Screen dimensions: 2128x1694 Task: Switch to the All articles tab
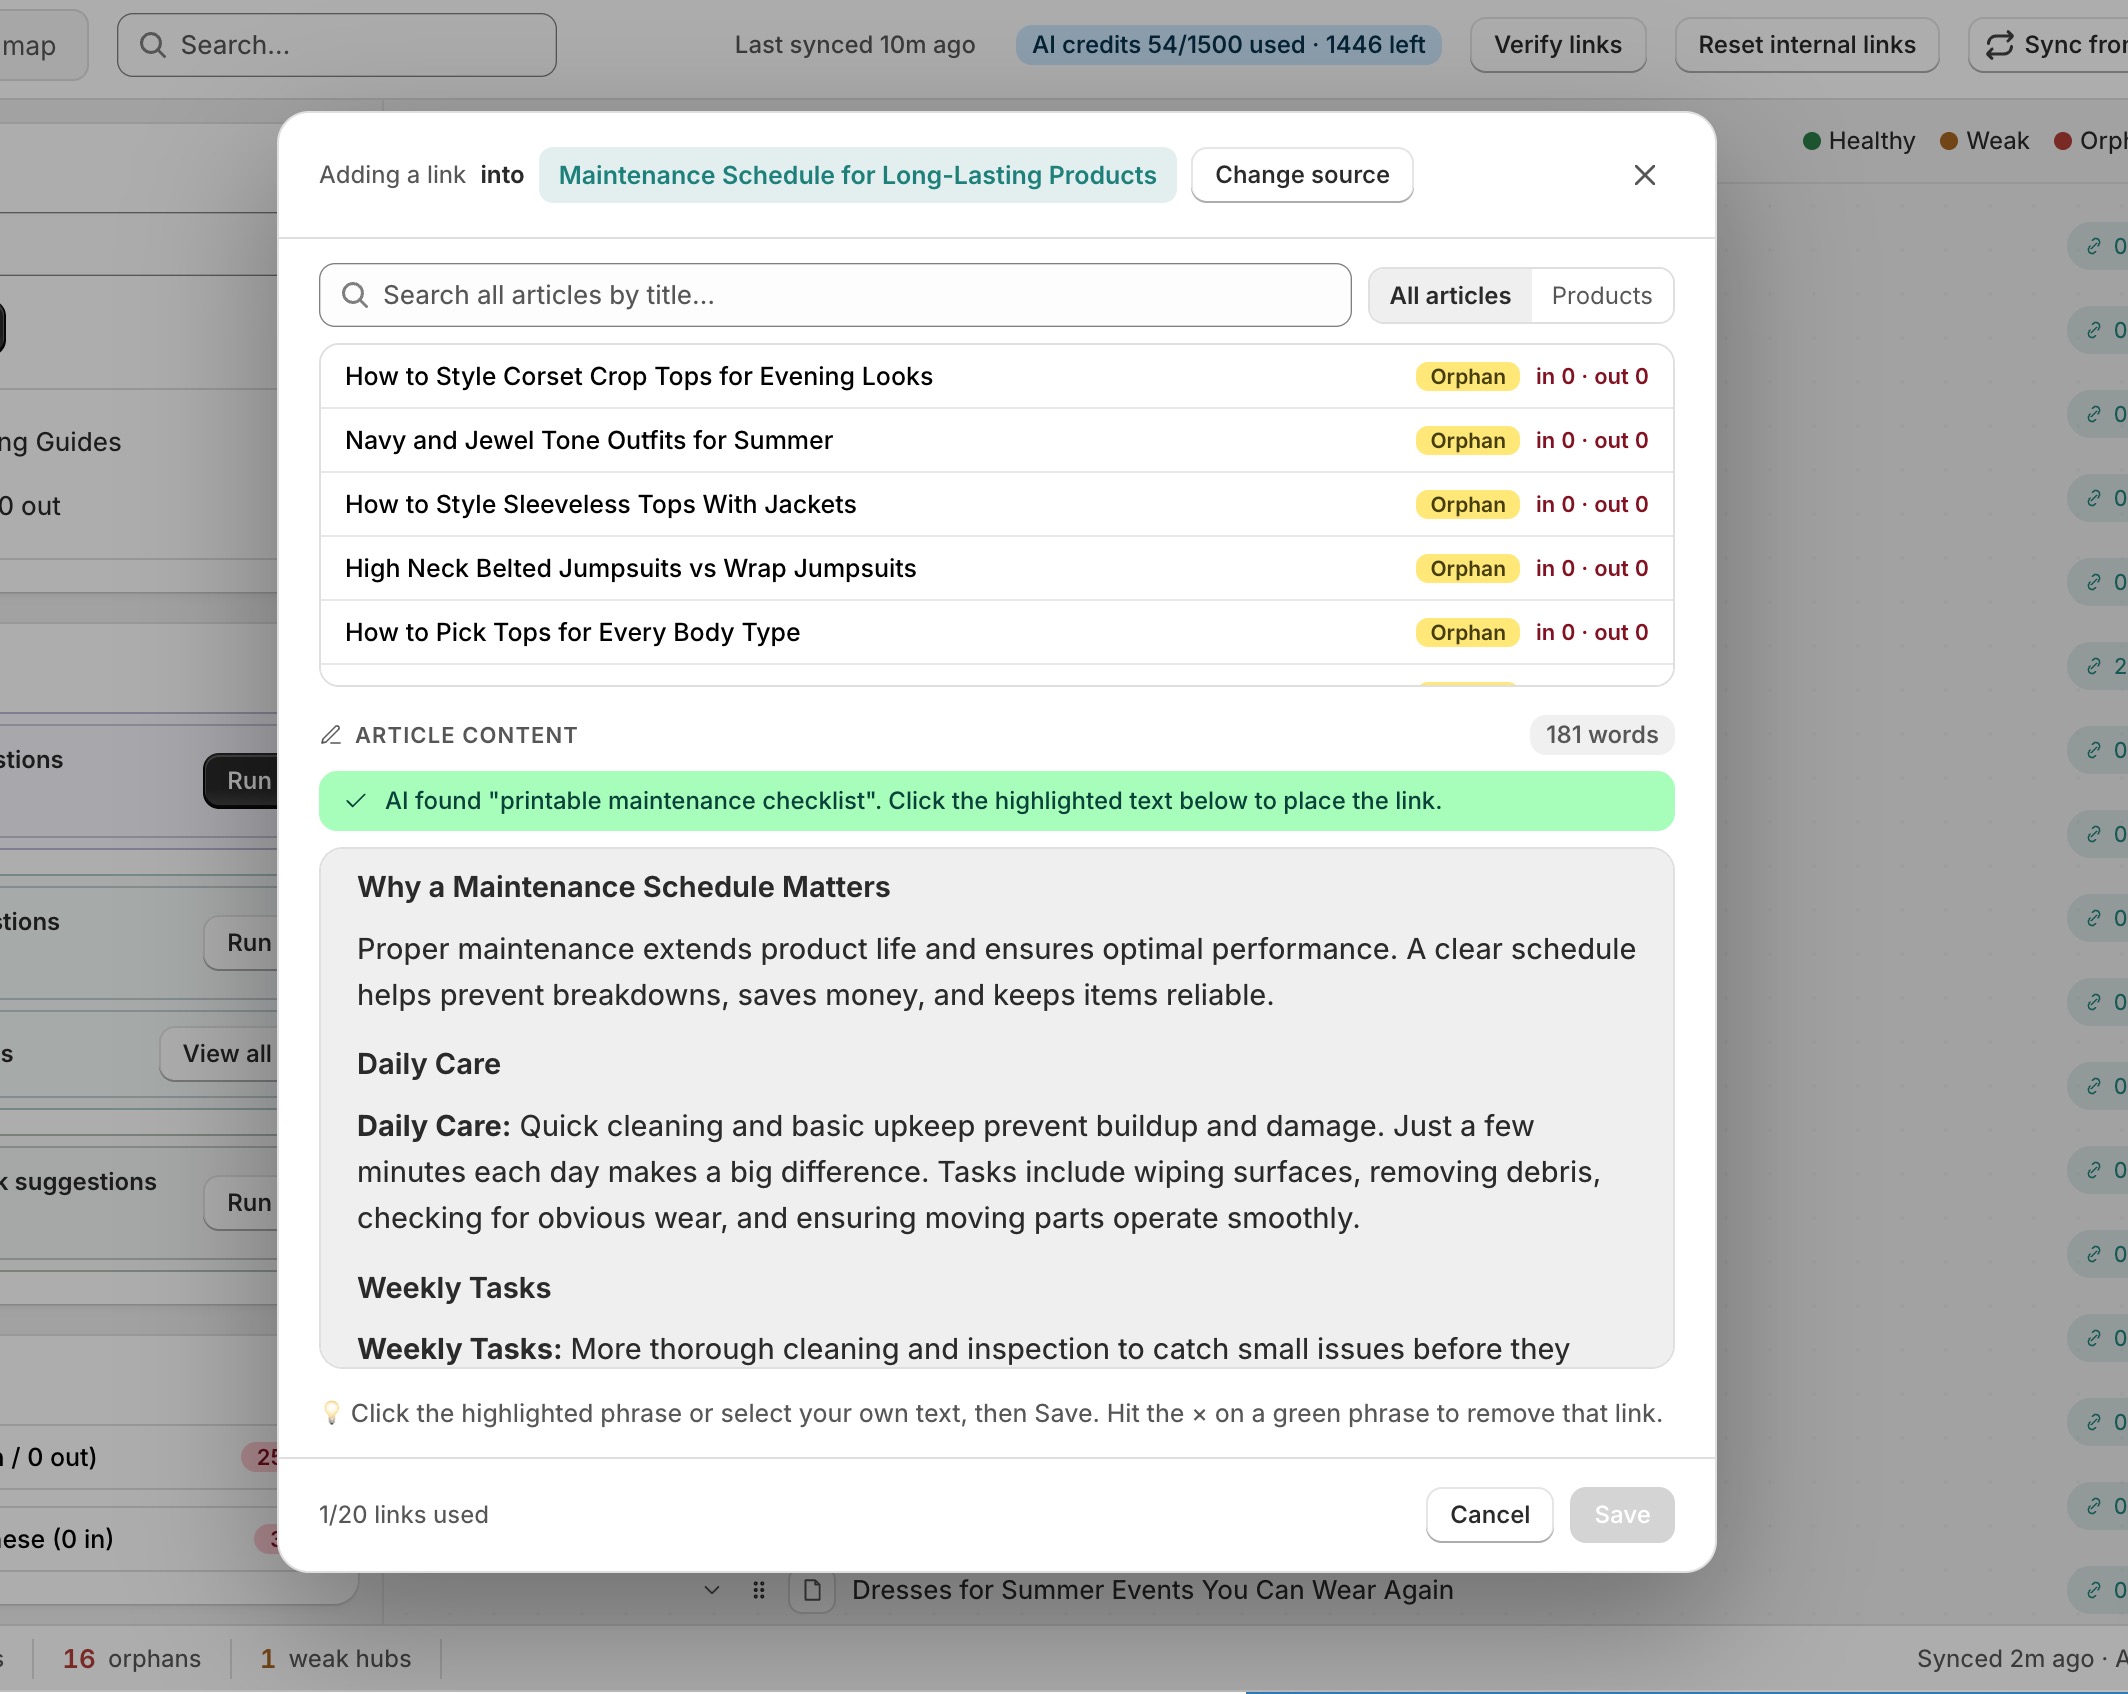(x=1450, y=295)
